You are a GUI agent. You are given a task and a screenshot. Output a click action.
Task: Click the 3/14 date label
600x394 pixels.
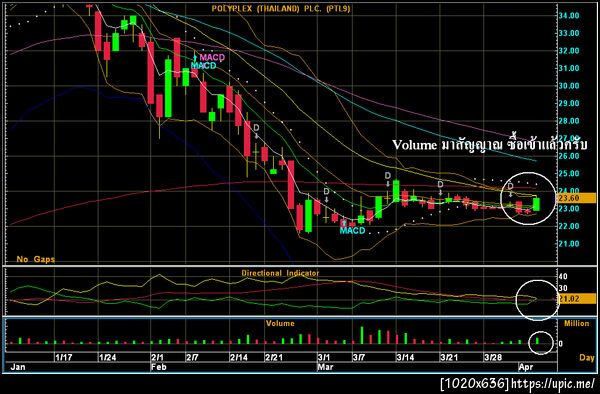pos(405,358)
